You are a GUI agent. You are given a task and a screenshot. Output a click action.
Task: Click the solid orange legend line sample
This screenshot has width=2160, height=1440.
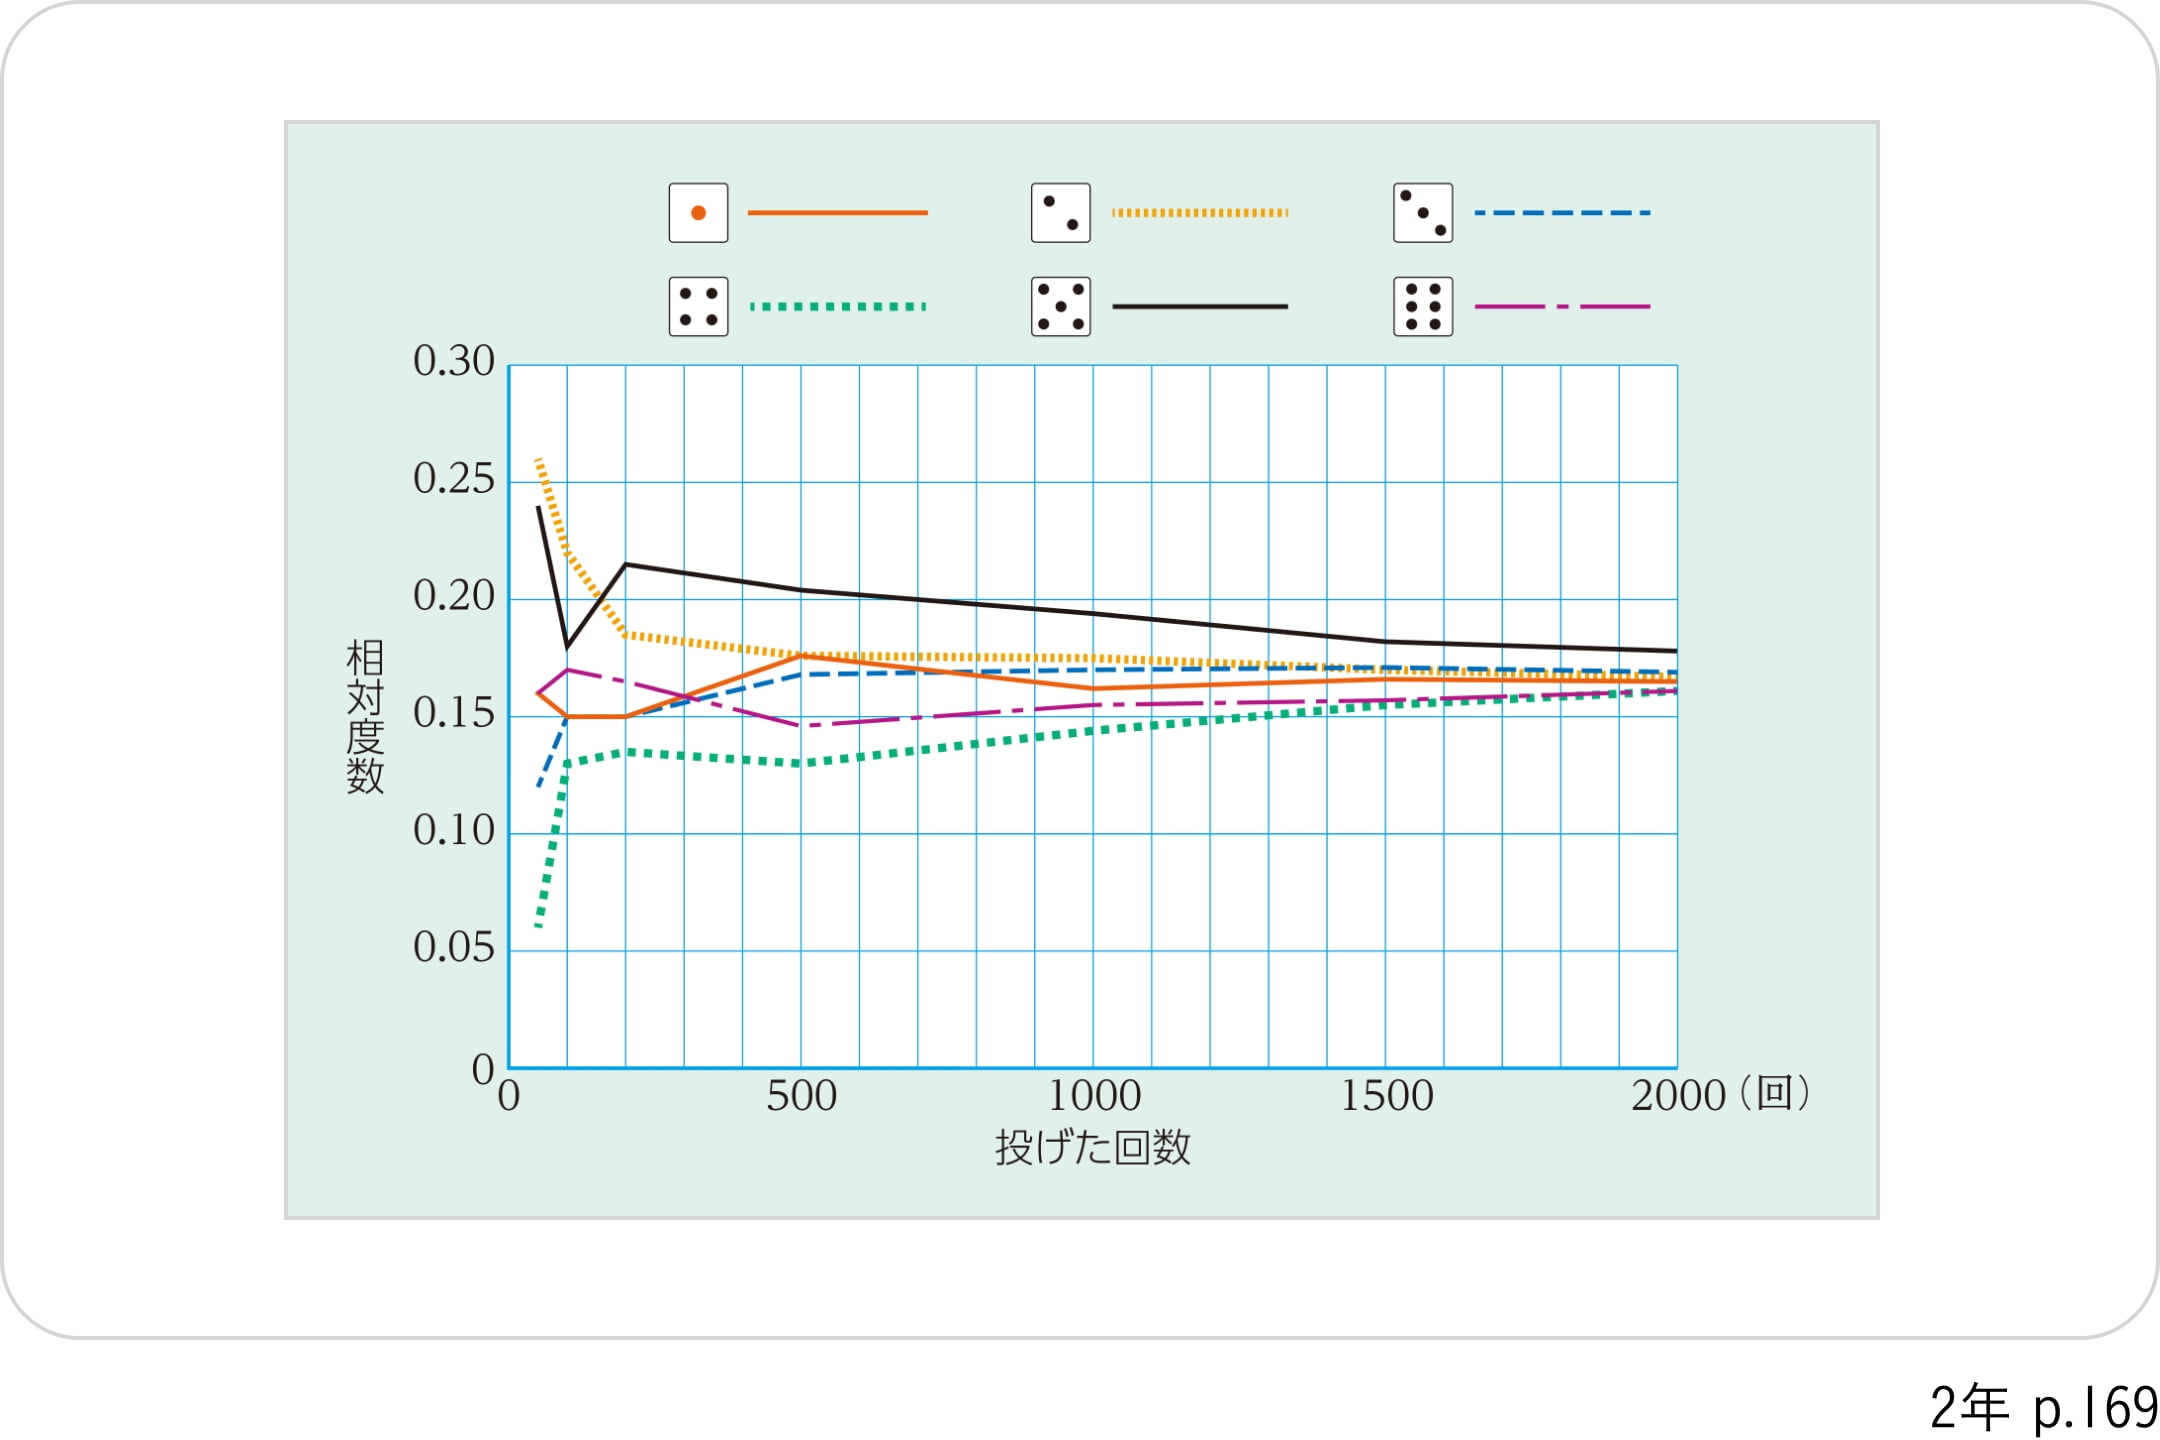(x=837, y=213)
